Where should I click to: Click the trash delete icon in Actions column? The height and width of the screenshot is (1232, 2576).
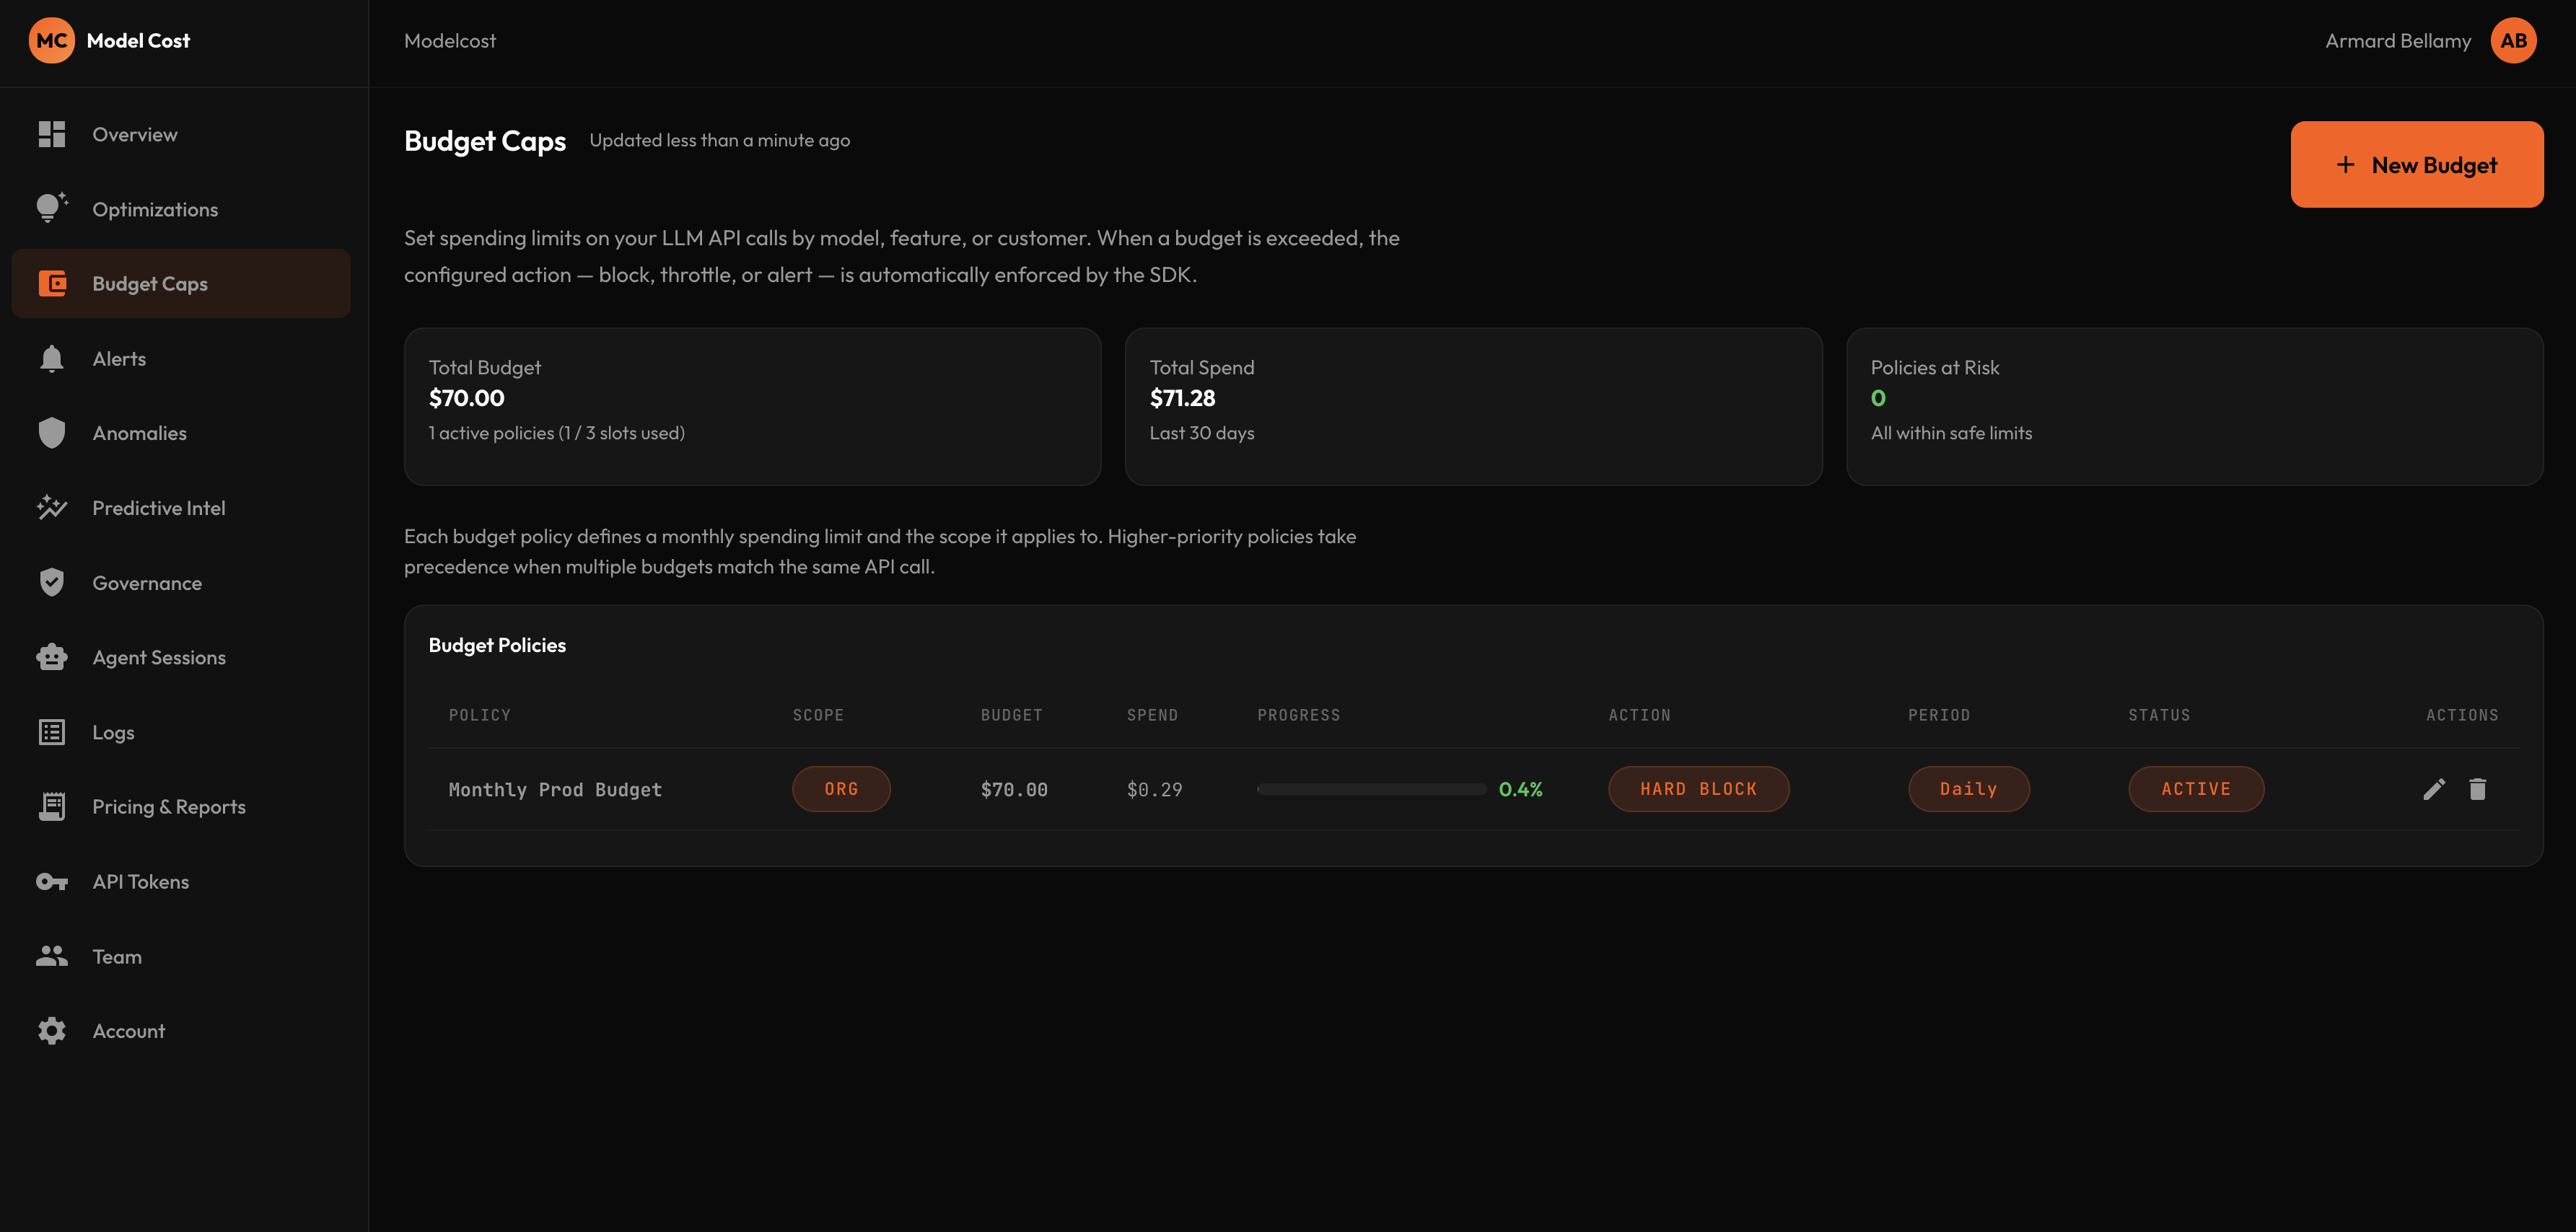pos(2477,789)
